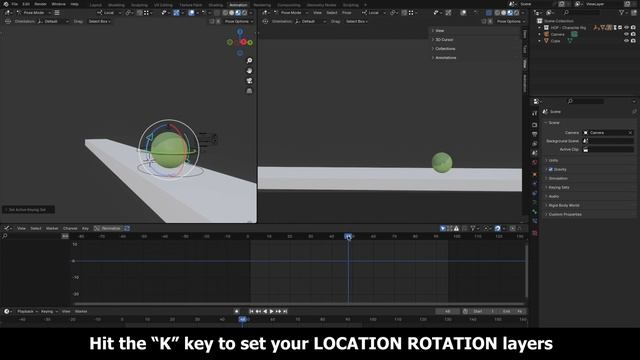Screen dimensions: 640x360
Task: Click the pan view hand icon
Action: click(249, 71)
